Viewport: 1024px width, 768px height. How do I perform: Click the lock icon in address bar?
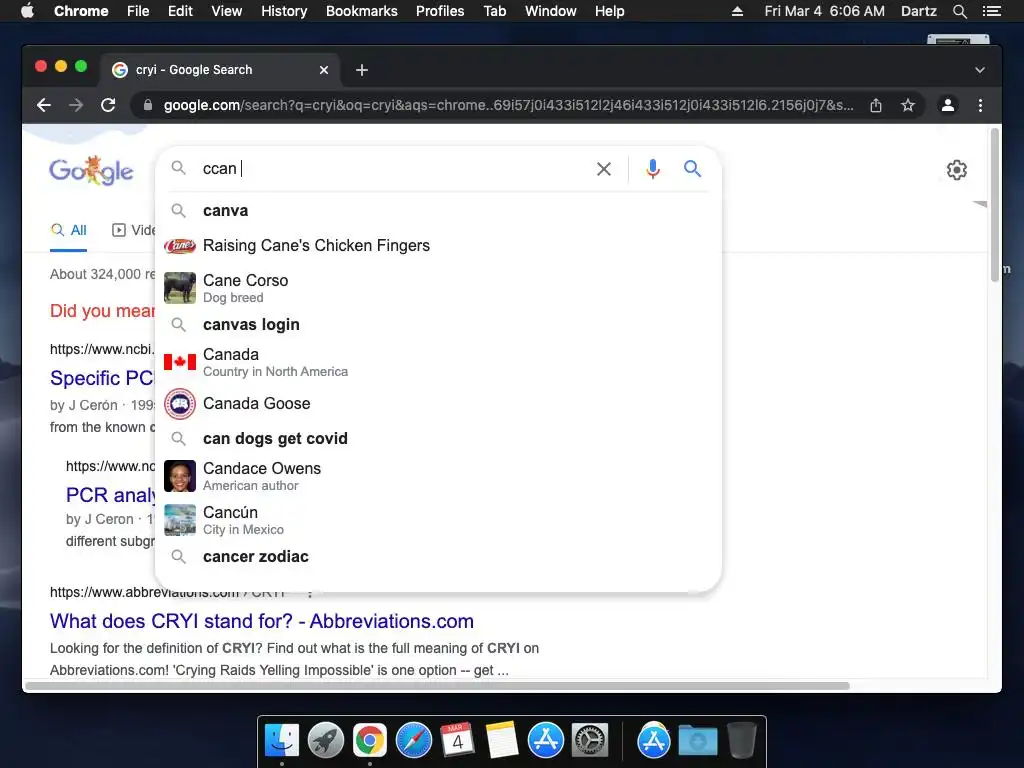click(148, 105)
